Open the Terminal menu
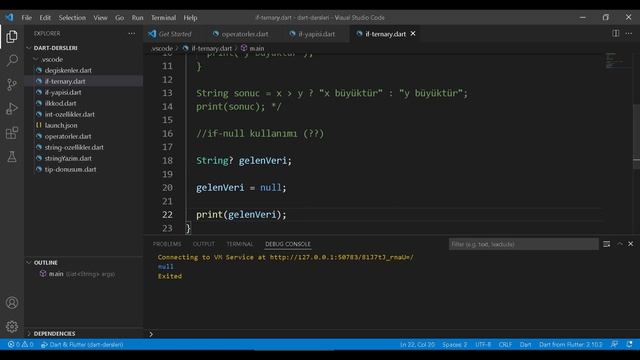The width and height of the screenshot is (640, 360). coord(163,18)
